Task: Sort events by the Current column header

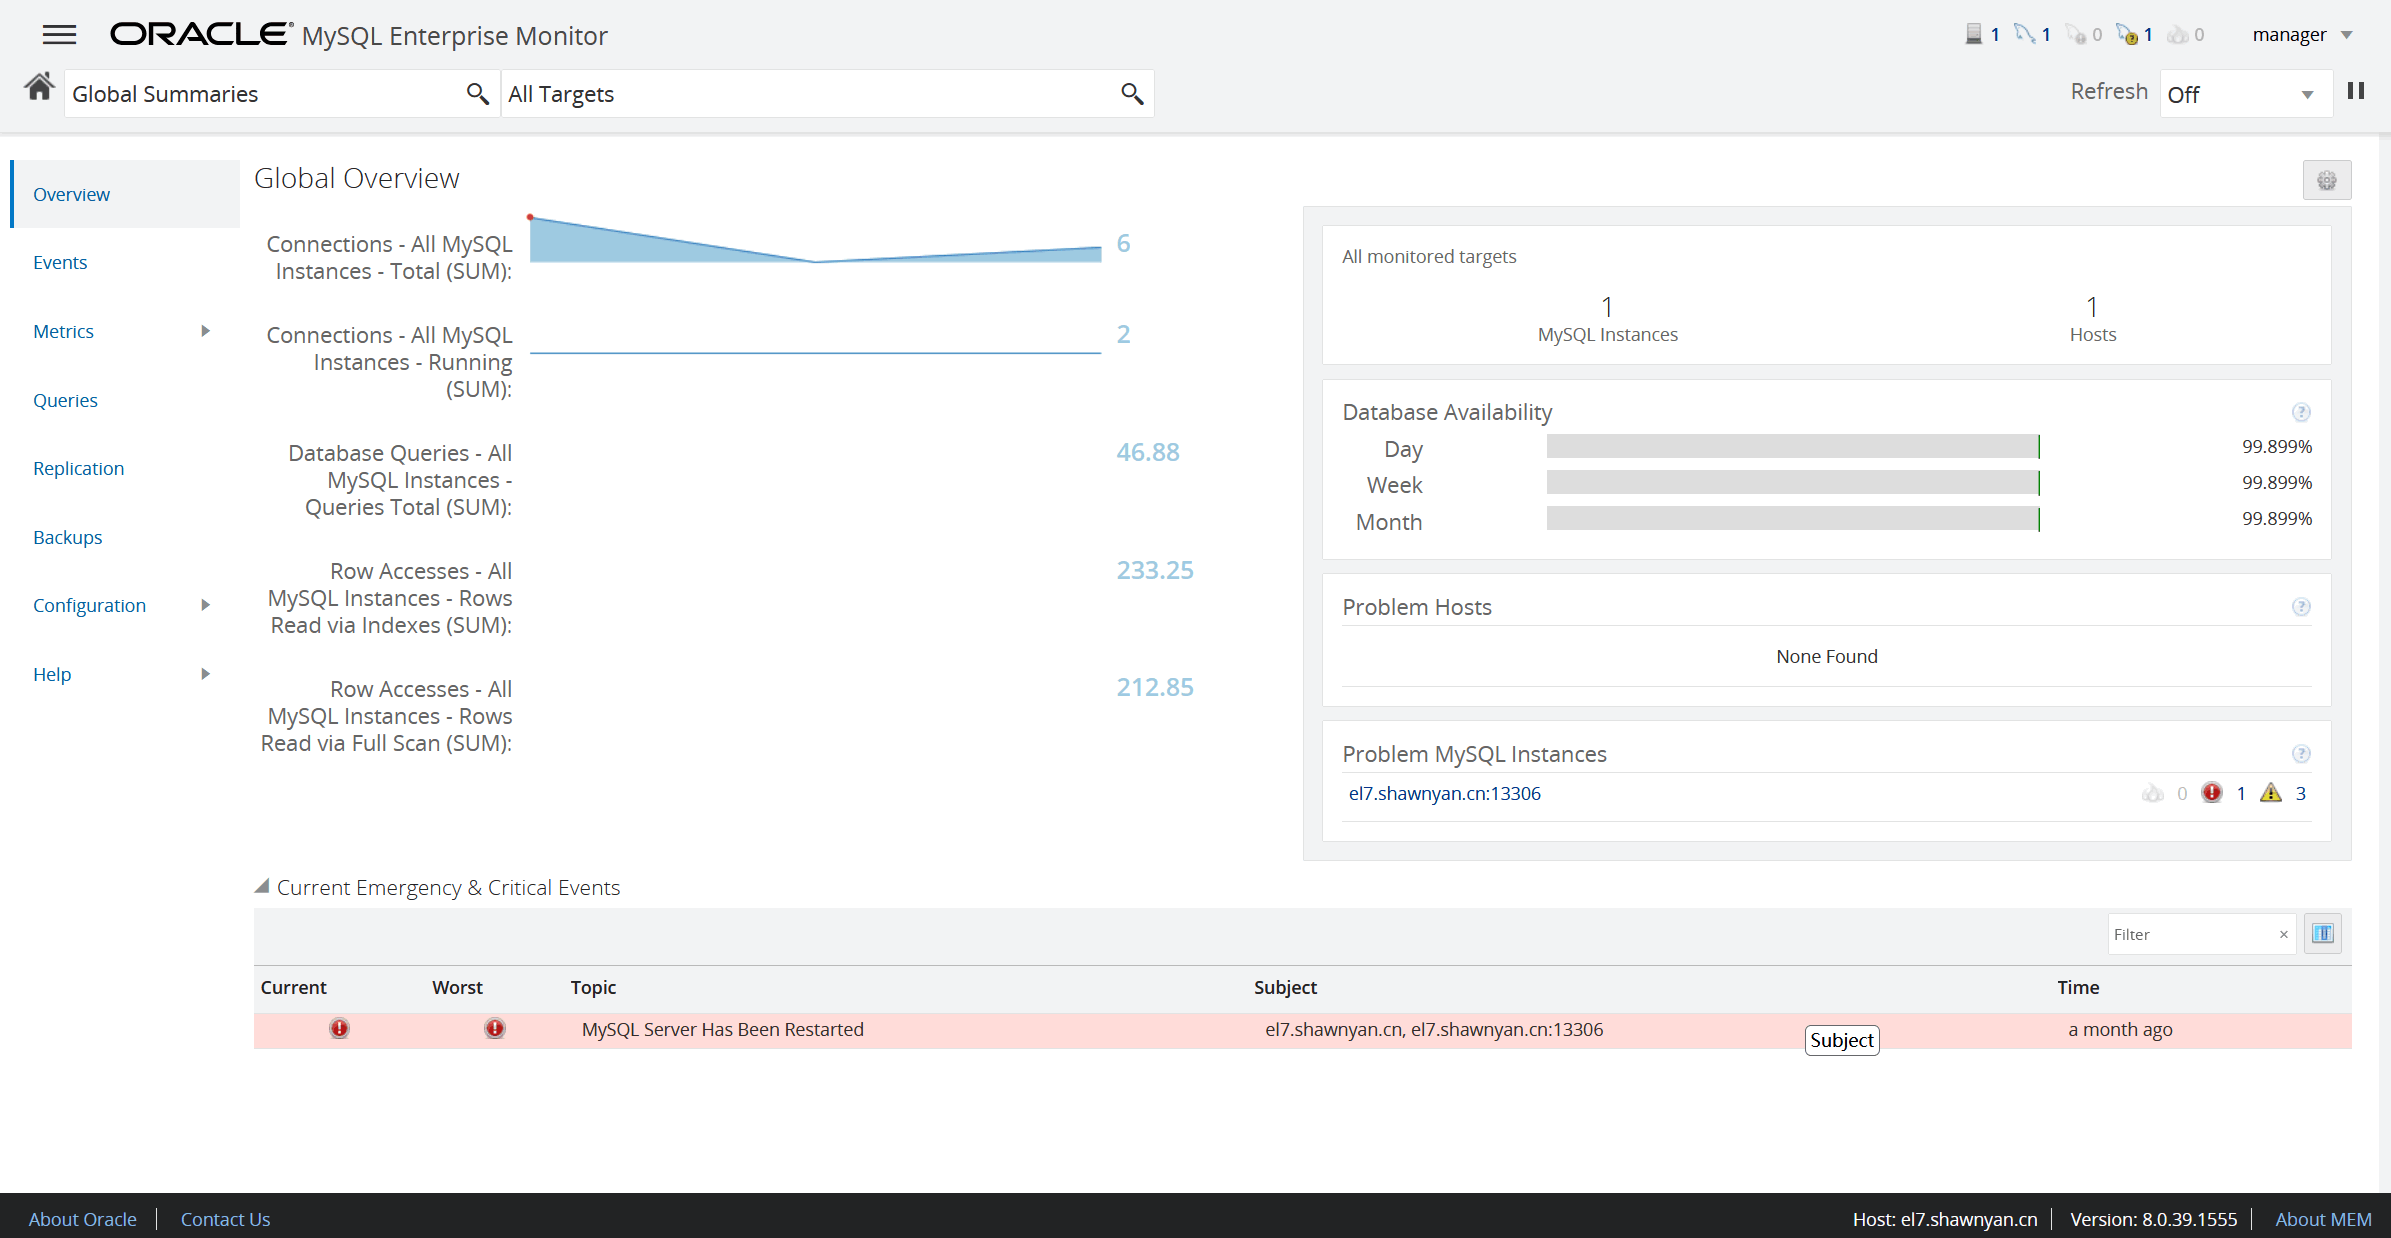Action: click(293, 987)
